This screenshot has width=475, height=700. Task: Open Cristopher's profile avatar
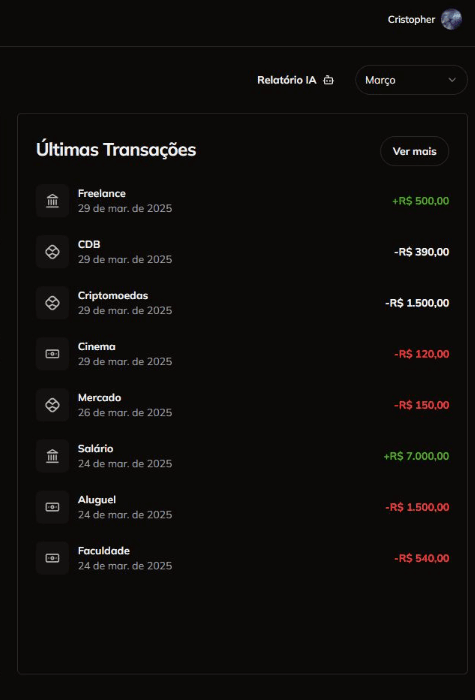(451, 20)
